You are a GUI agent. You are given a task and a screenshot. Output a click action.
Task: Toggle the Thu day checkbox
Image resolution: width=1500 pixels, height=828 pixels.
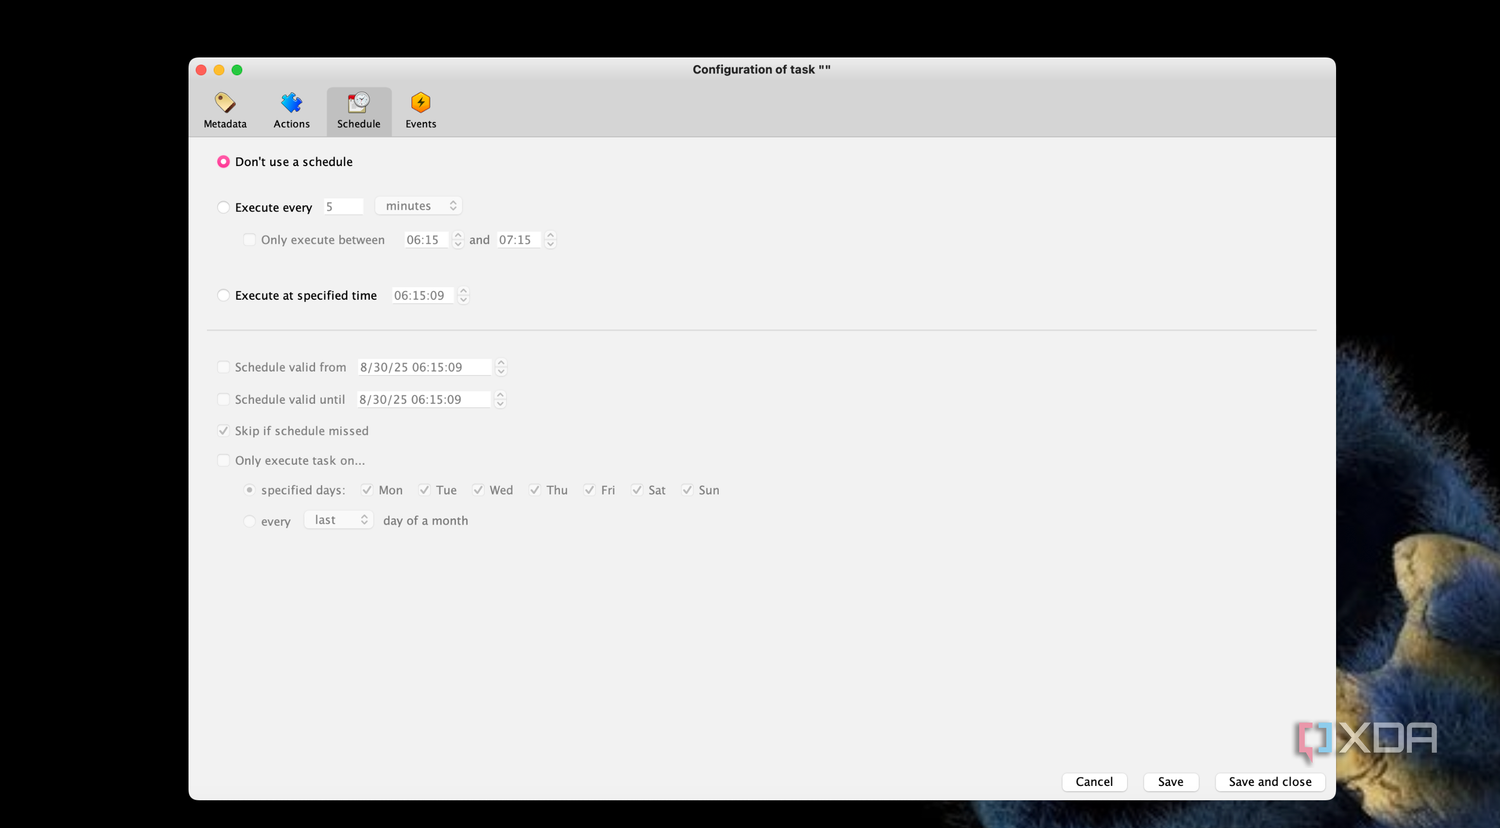pos(535,490)
